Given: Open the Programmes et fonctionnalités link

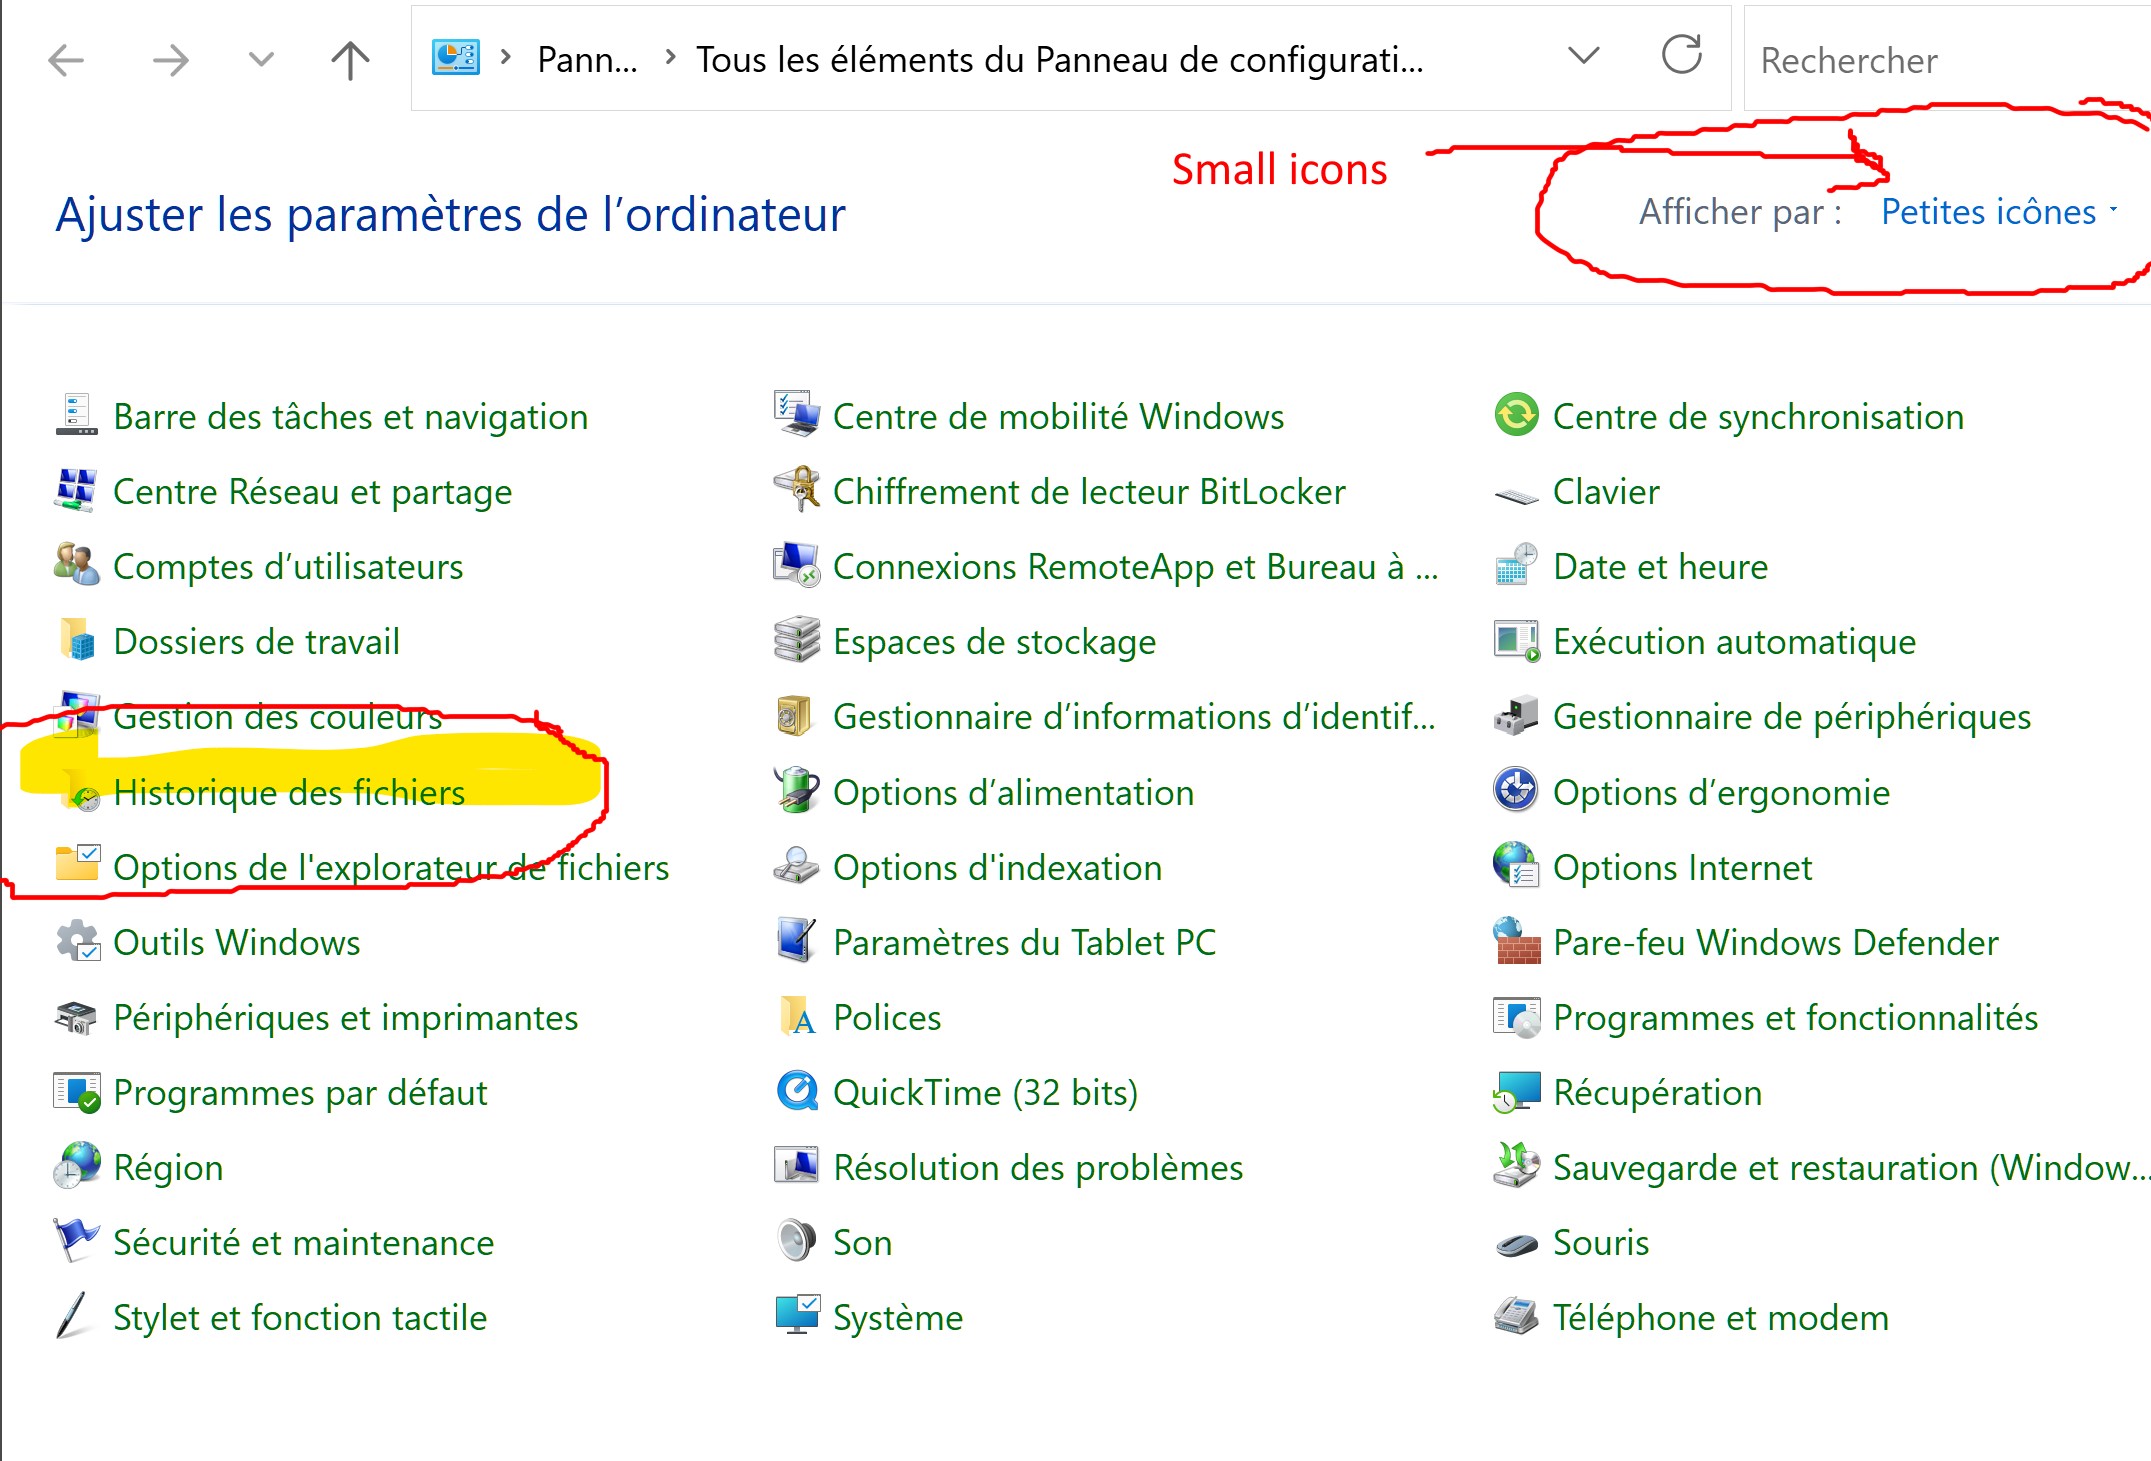Looking at the screenshot, I should pyautogui.click(x=1795, y=1017).
